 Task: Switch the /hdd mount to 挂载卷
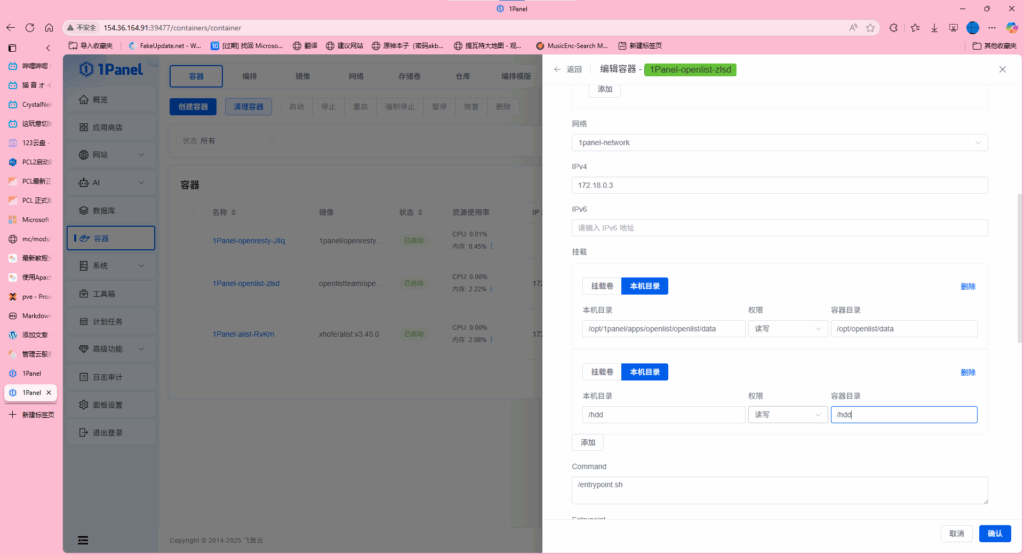[x=601, y=372]
